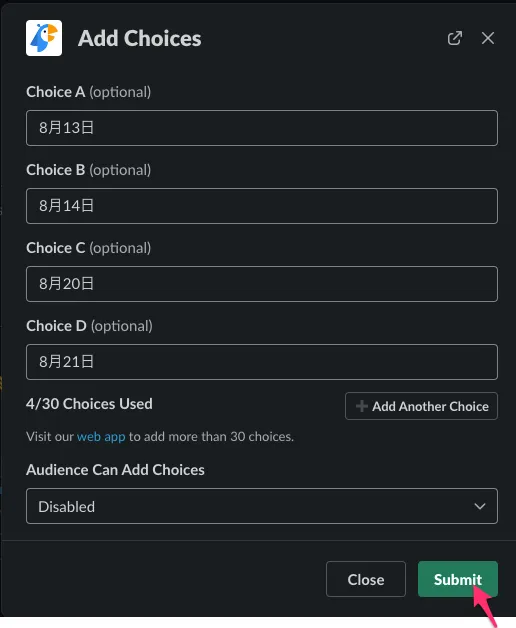
Task: Click the Choice B (optional) label
Action: (89, 170)
